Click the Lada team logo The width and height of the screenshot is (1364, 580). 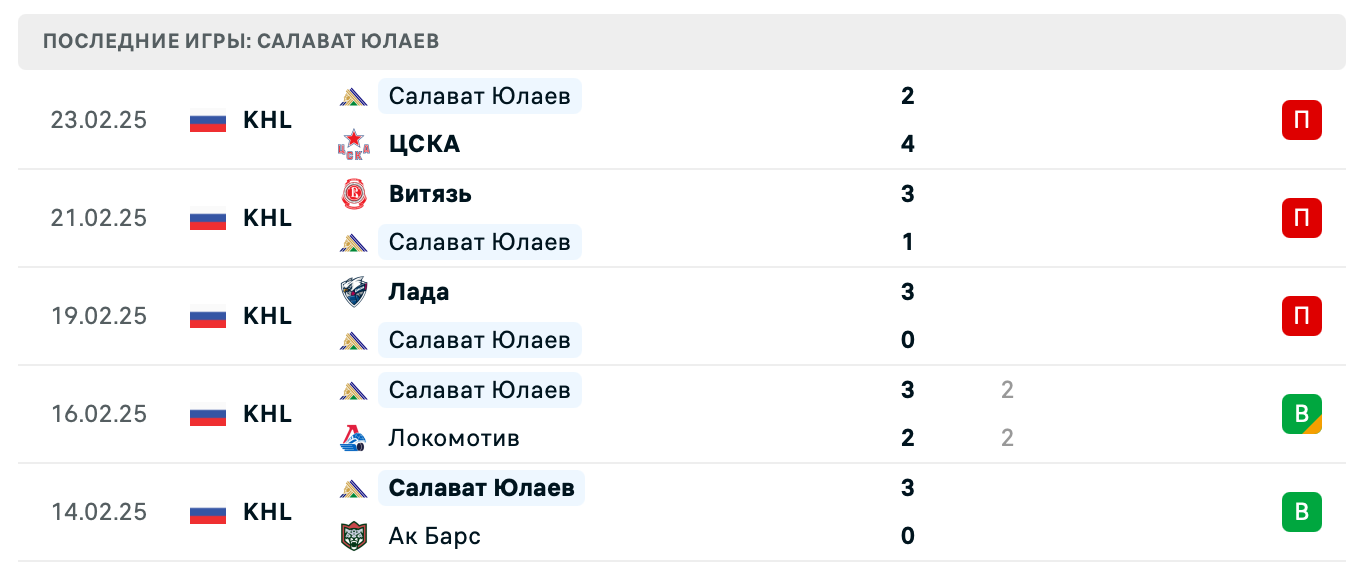tap(354, 292)
